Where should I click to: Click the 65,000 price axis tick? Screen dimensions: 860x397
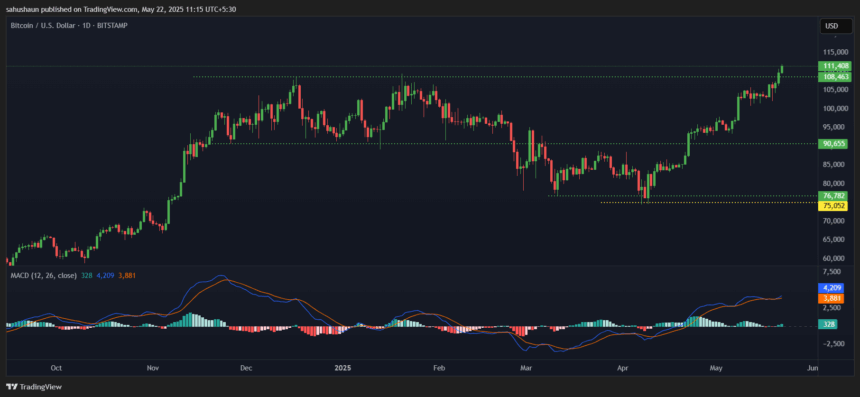(833, 240)
